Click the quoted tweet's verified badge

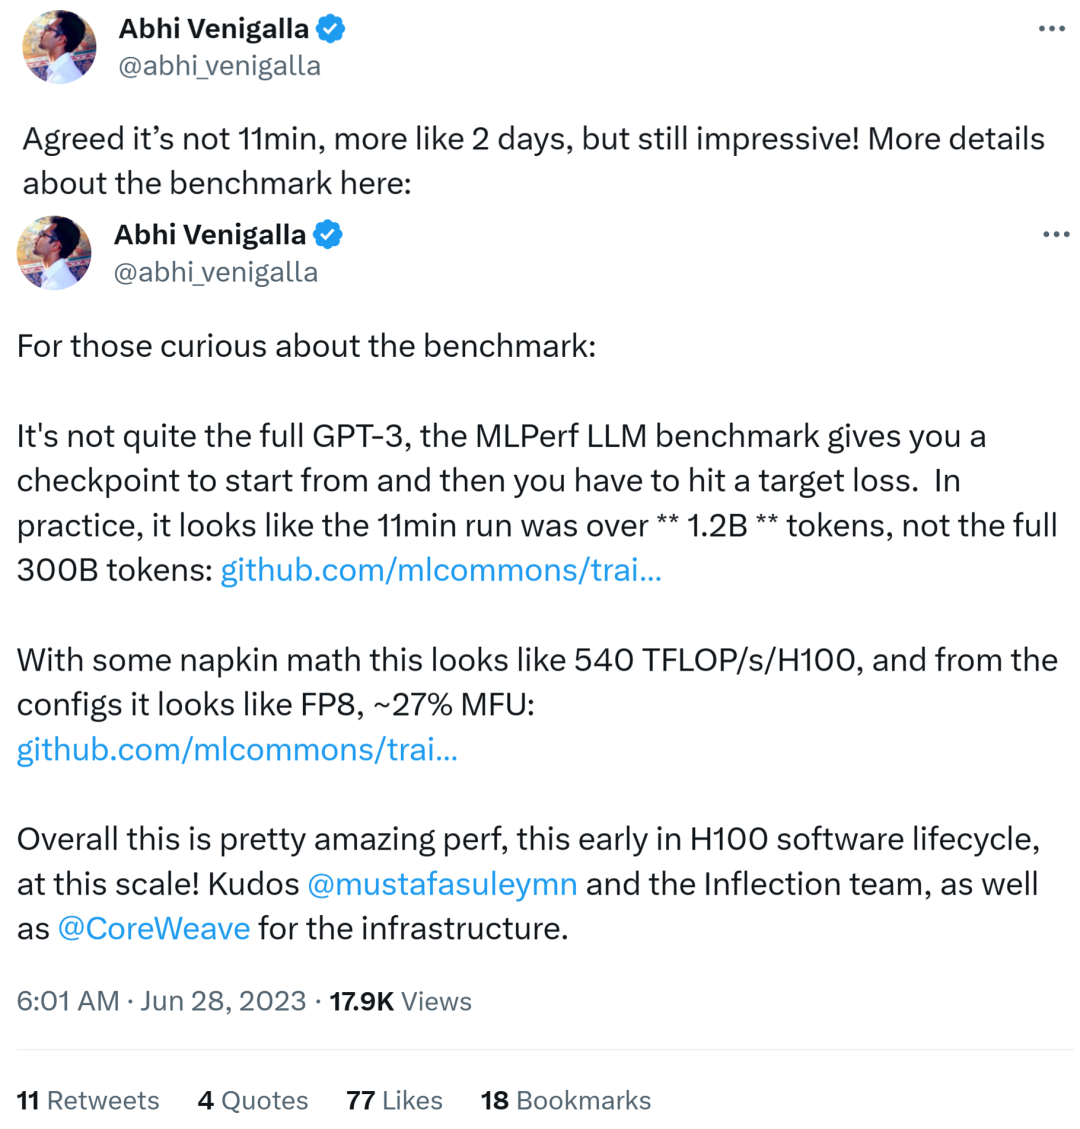[328, 235]
